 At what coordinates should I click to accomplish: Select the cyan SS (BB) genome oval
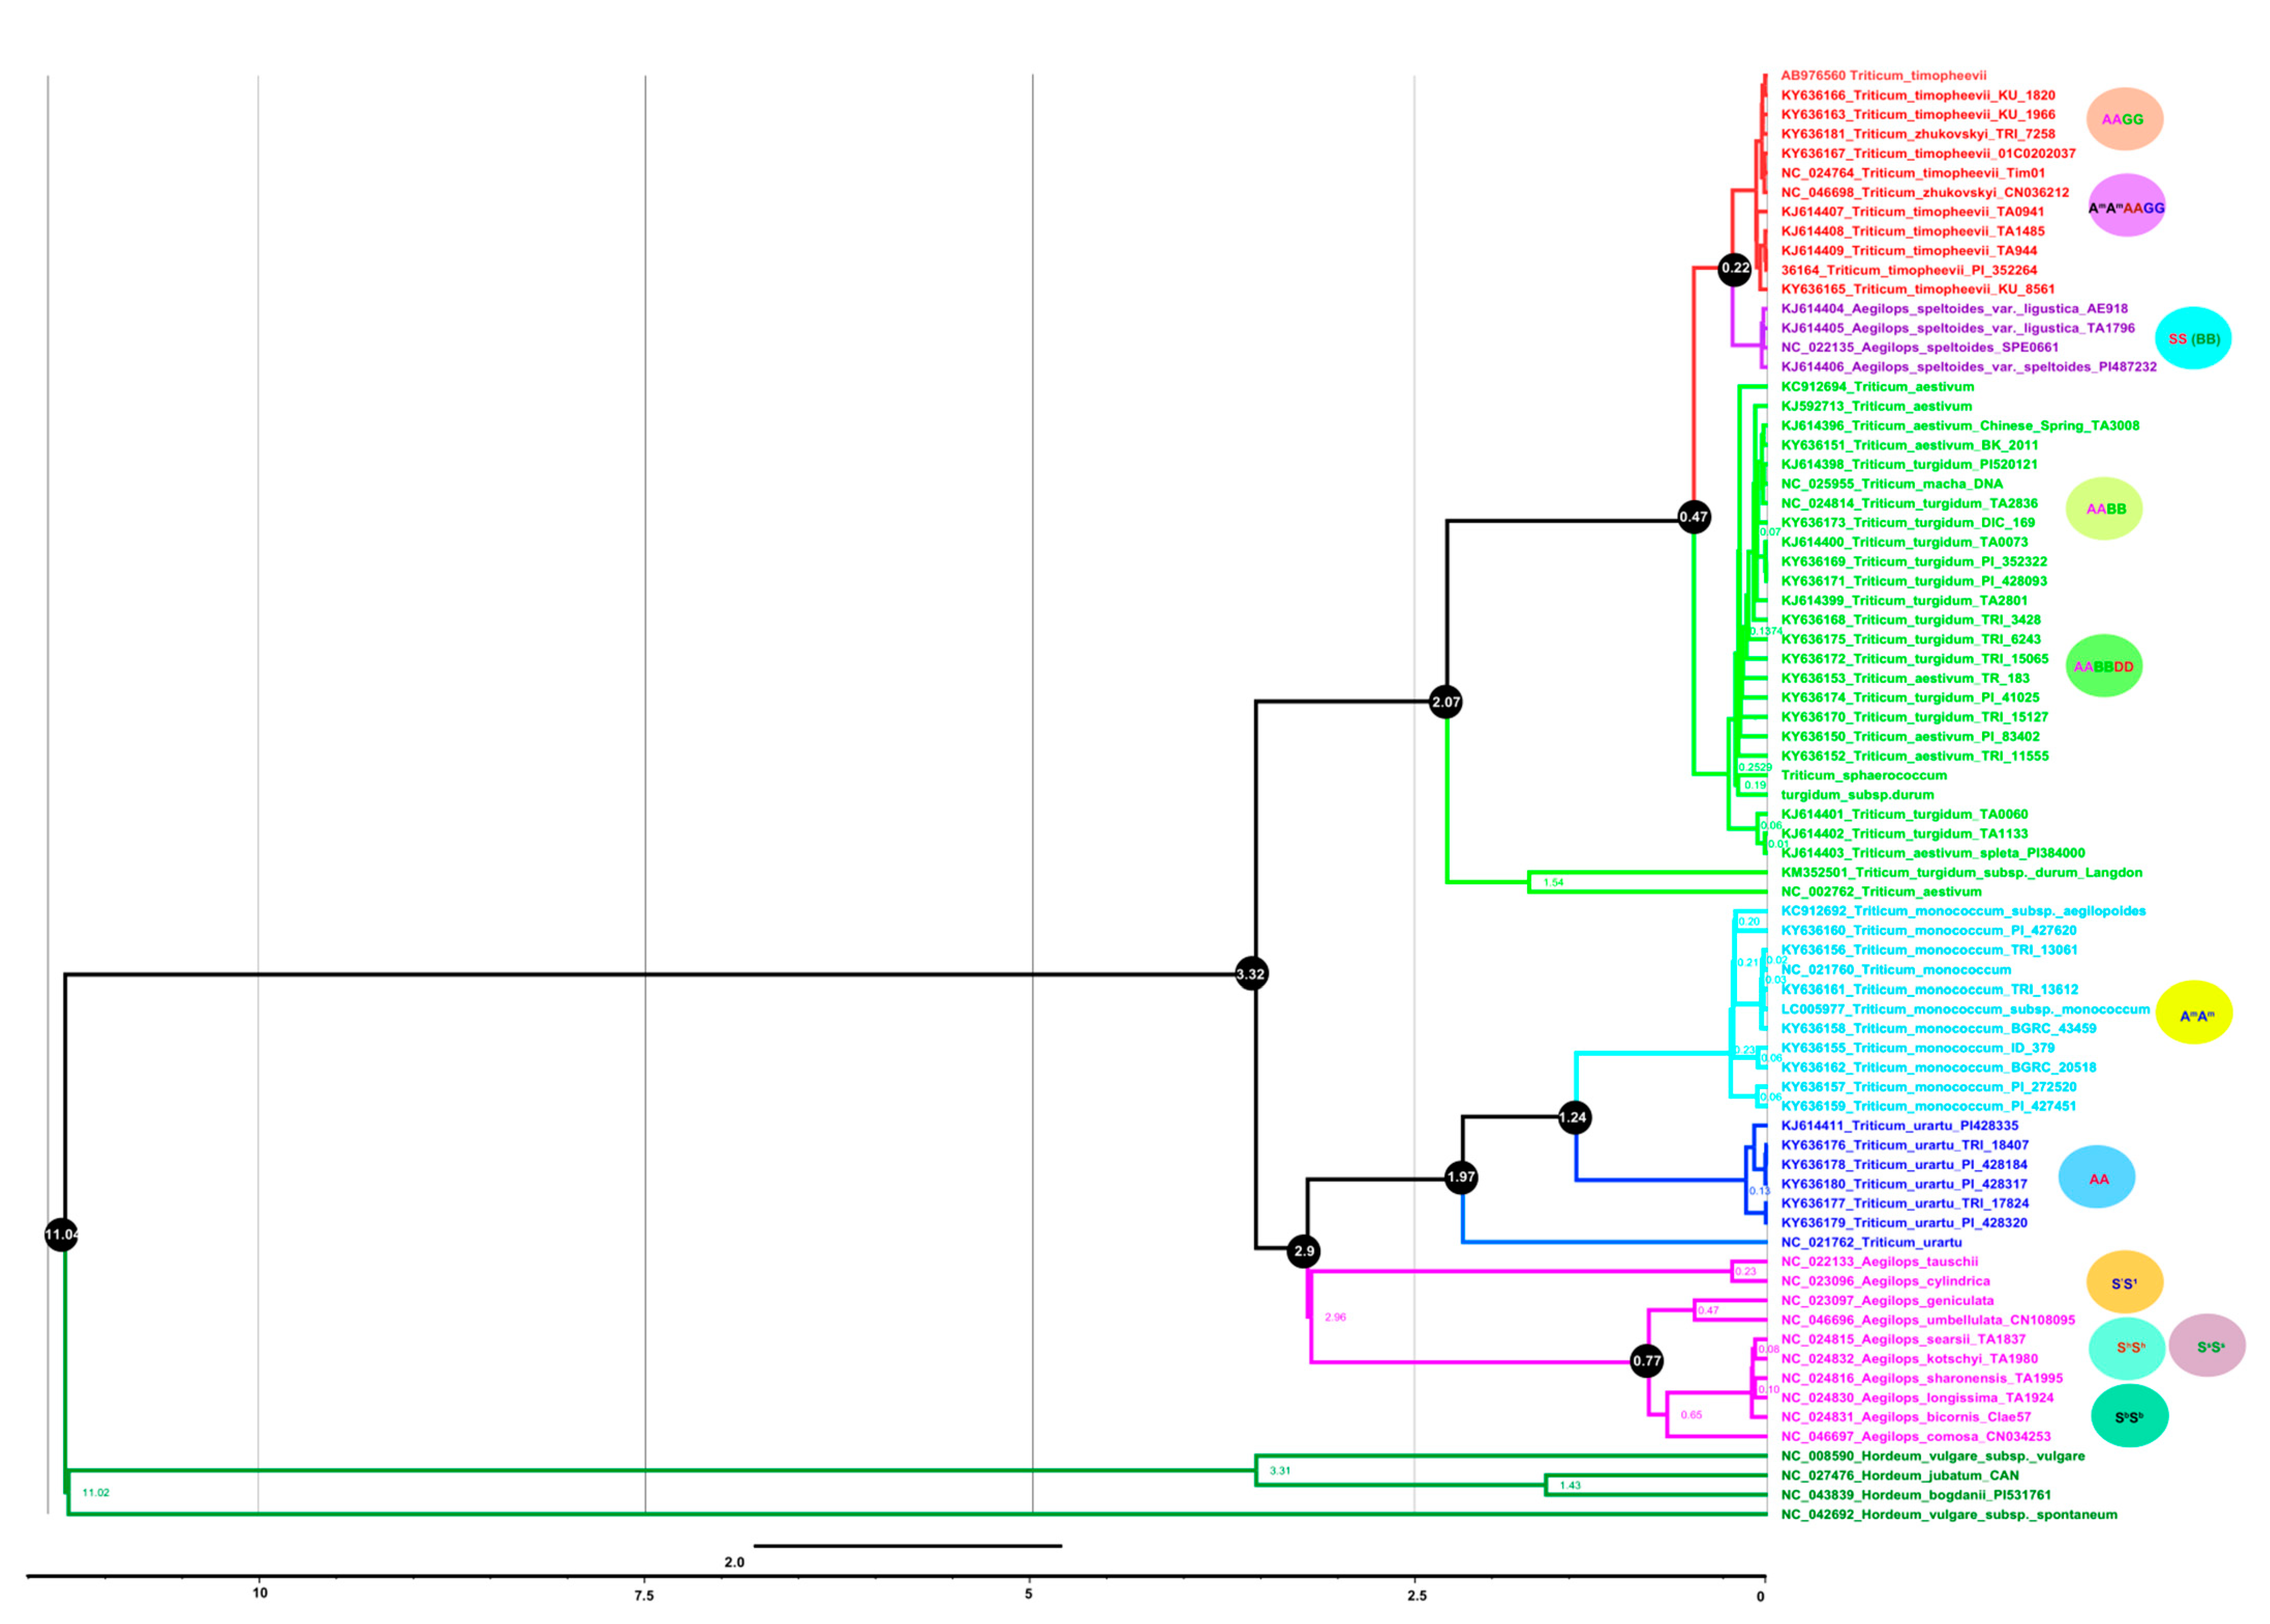(x=2192, y=338)
